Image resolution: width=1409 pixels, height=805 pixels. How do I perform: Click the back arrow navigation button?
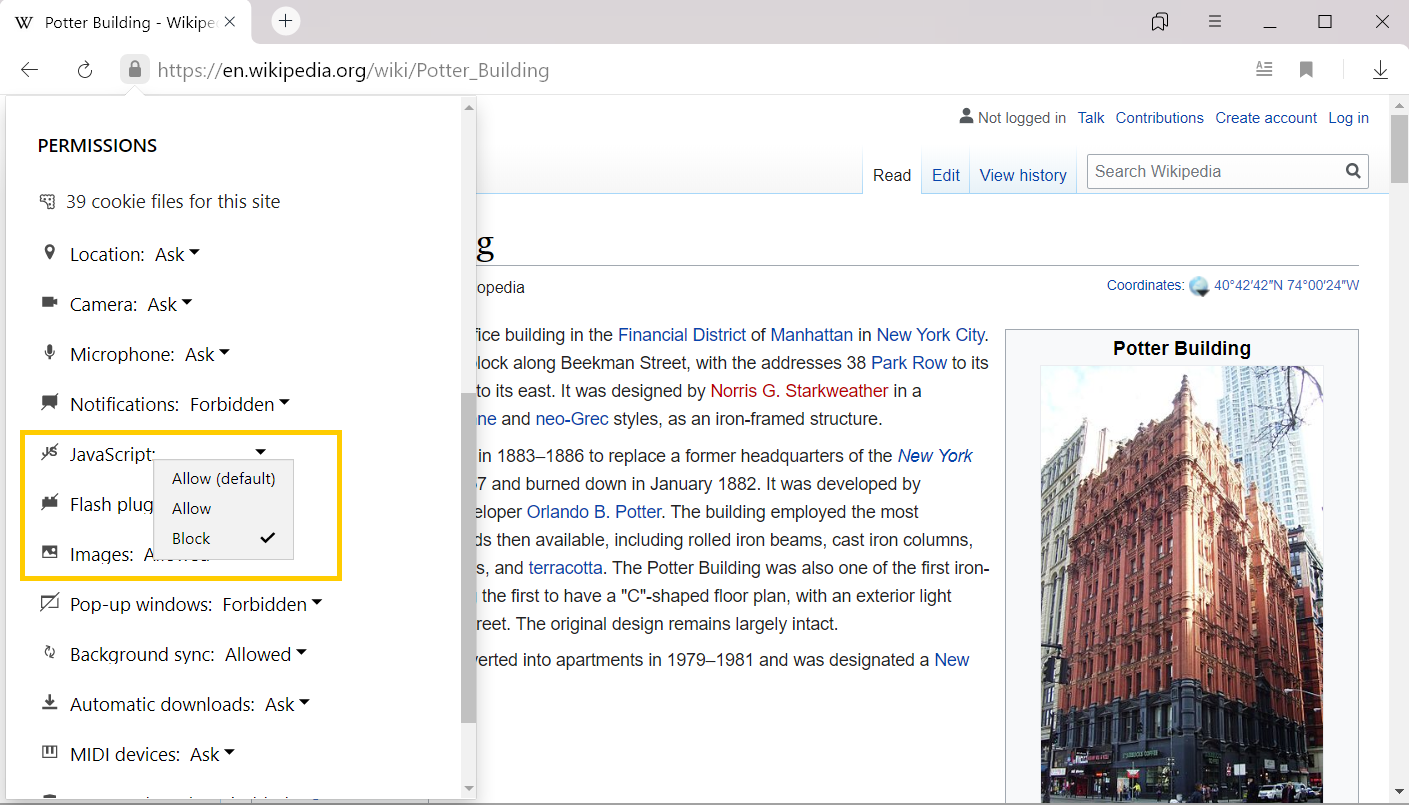click(x=30, y=70)
